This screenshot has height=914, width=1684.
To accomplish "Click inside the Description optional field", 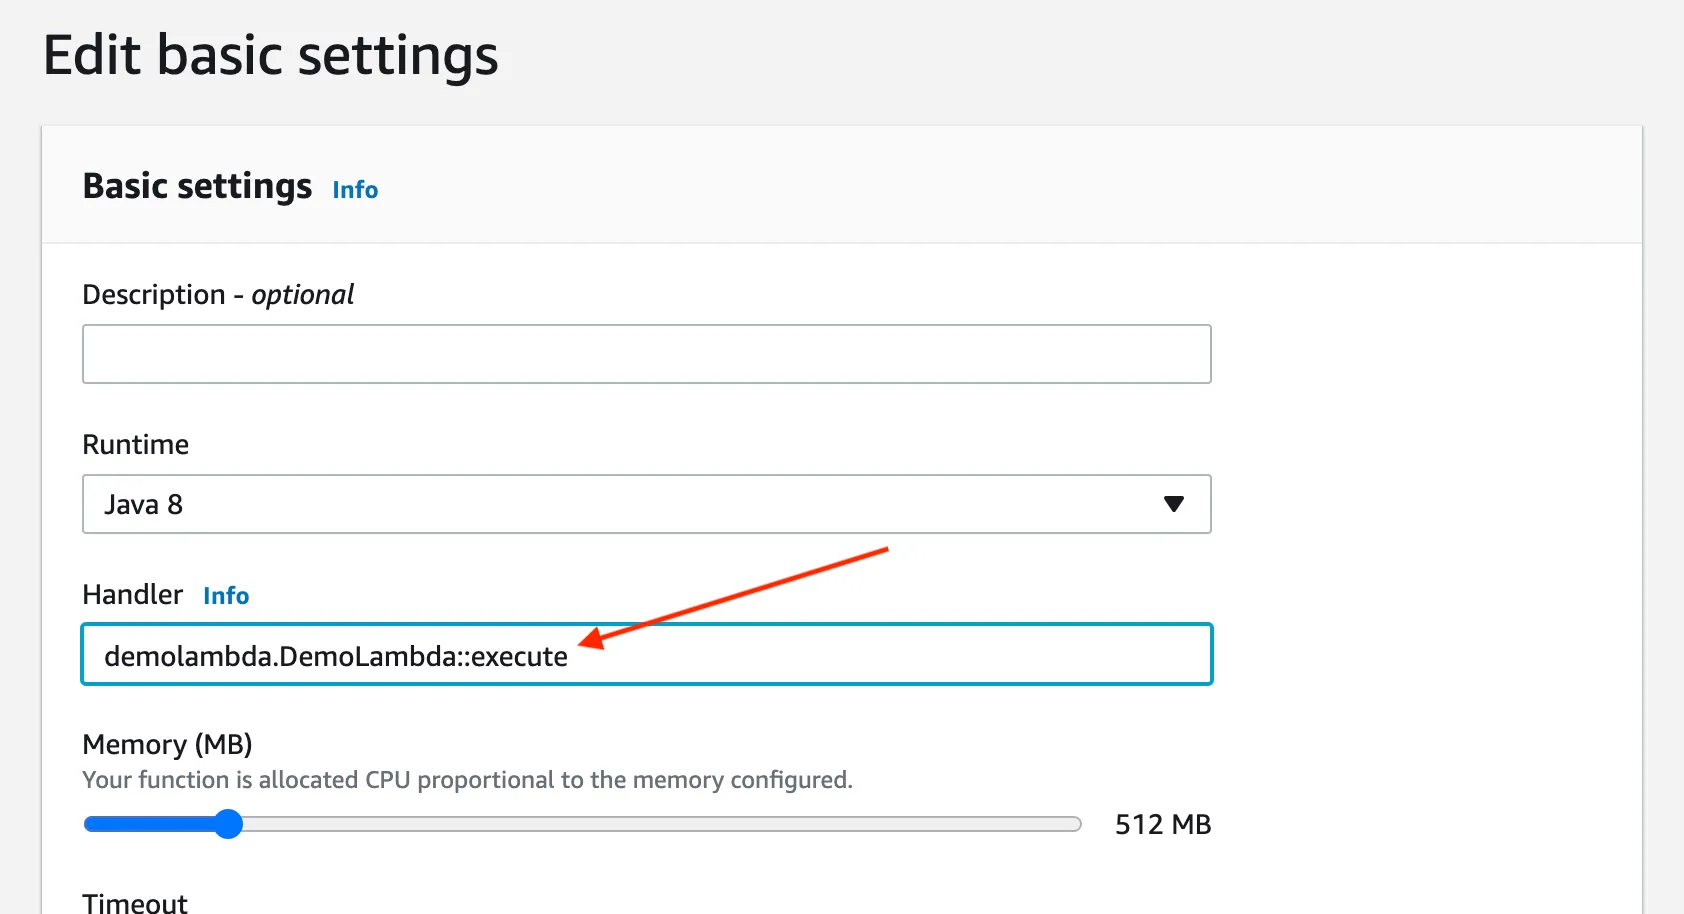I will (646, 354).
